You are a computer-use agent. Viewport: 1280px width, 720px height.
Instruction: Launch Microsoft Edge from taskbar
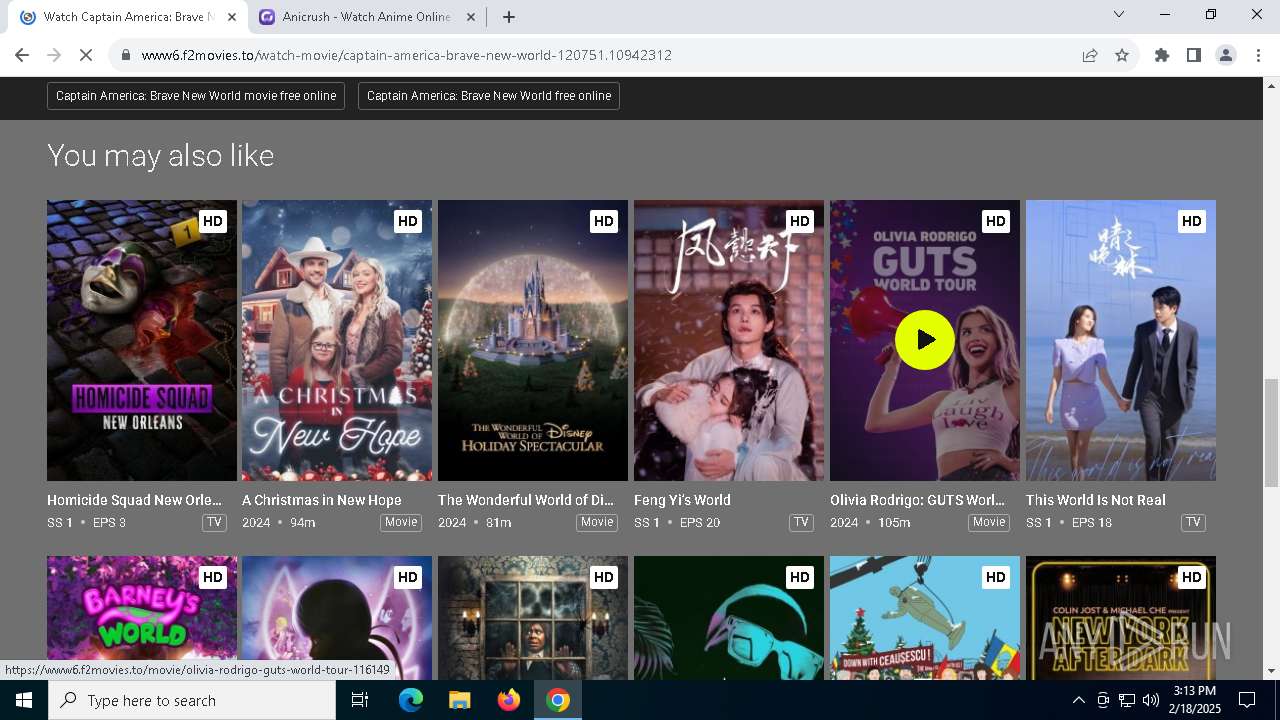[411, 700]
